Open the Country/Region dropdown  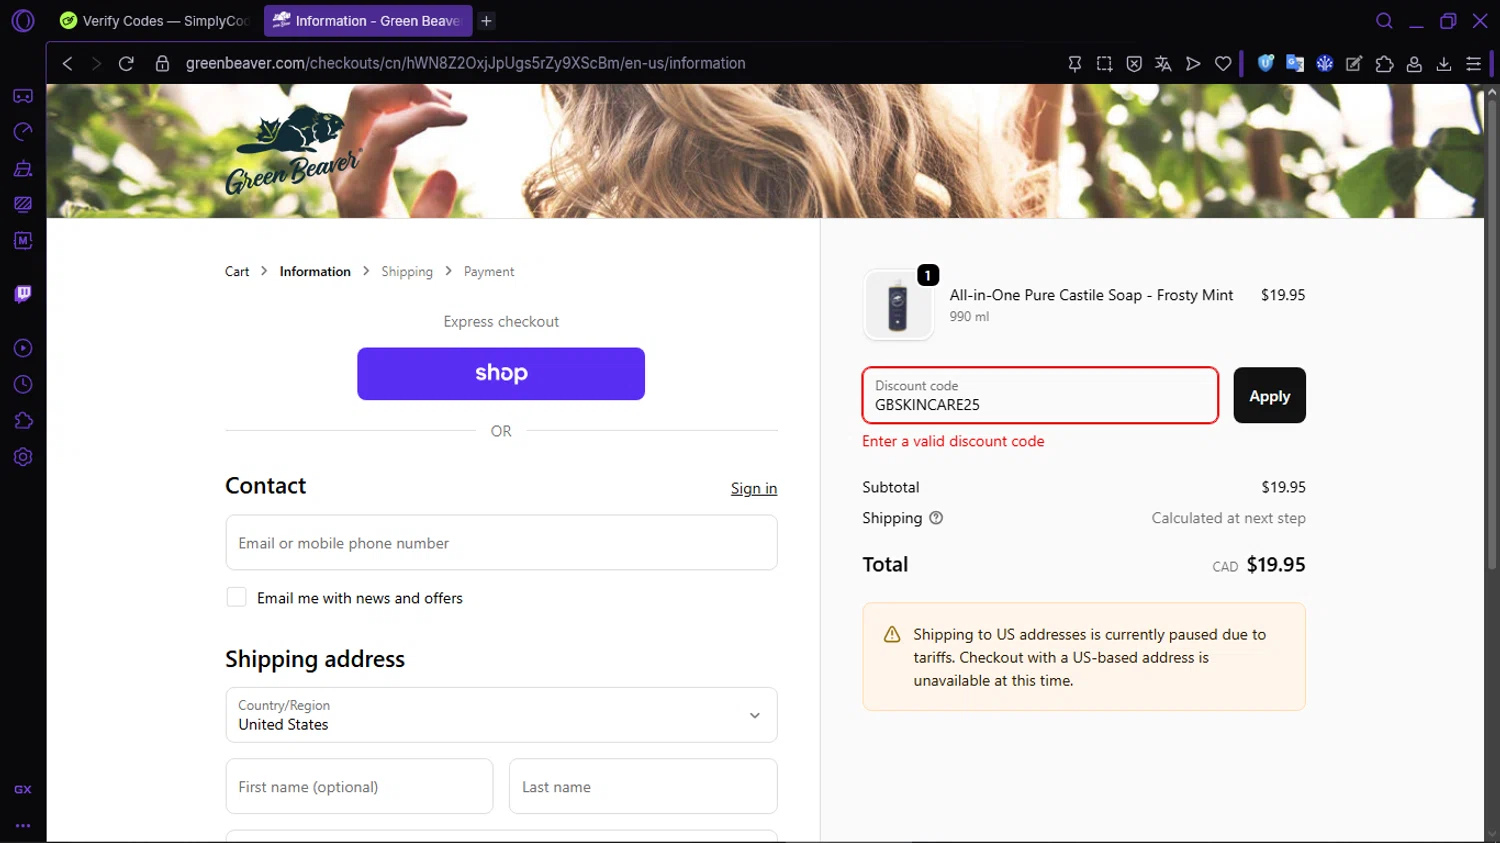pos(501,715)
